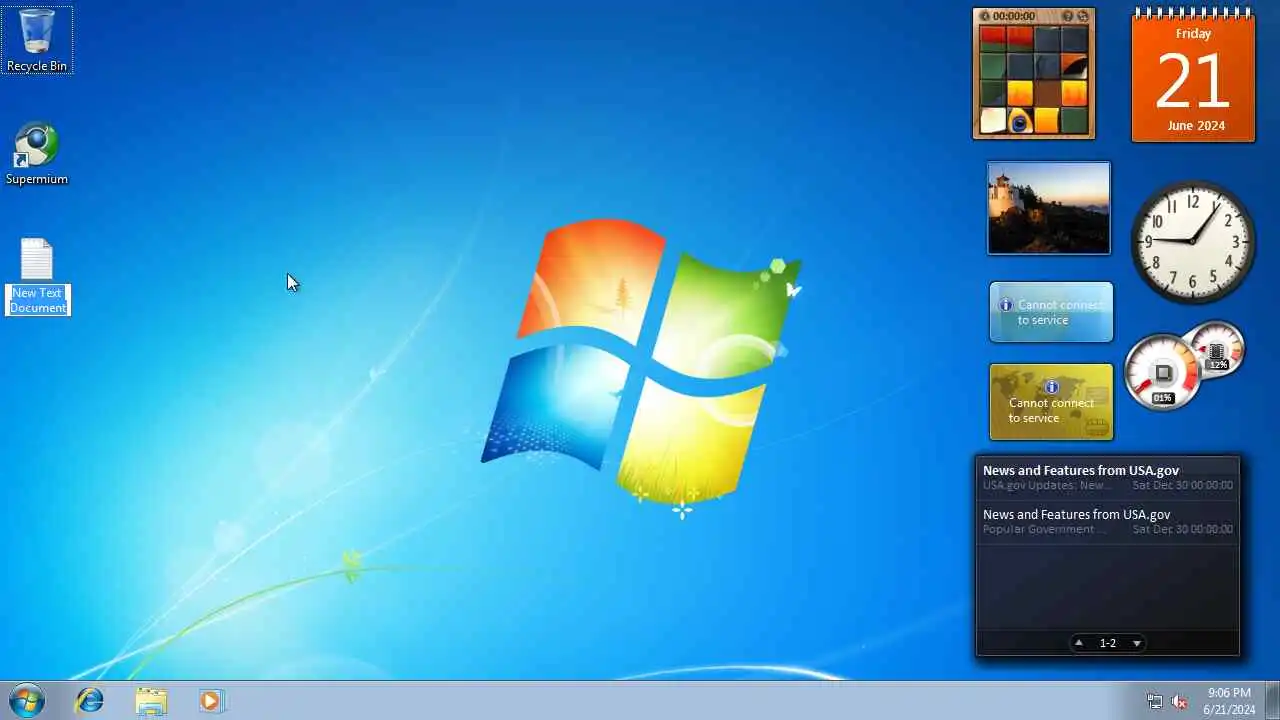Screen dimensions: 1280x720
Task: Launch Internet Explorer from the taskbar
Action: click(x=90, y=701)
